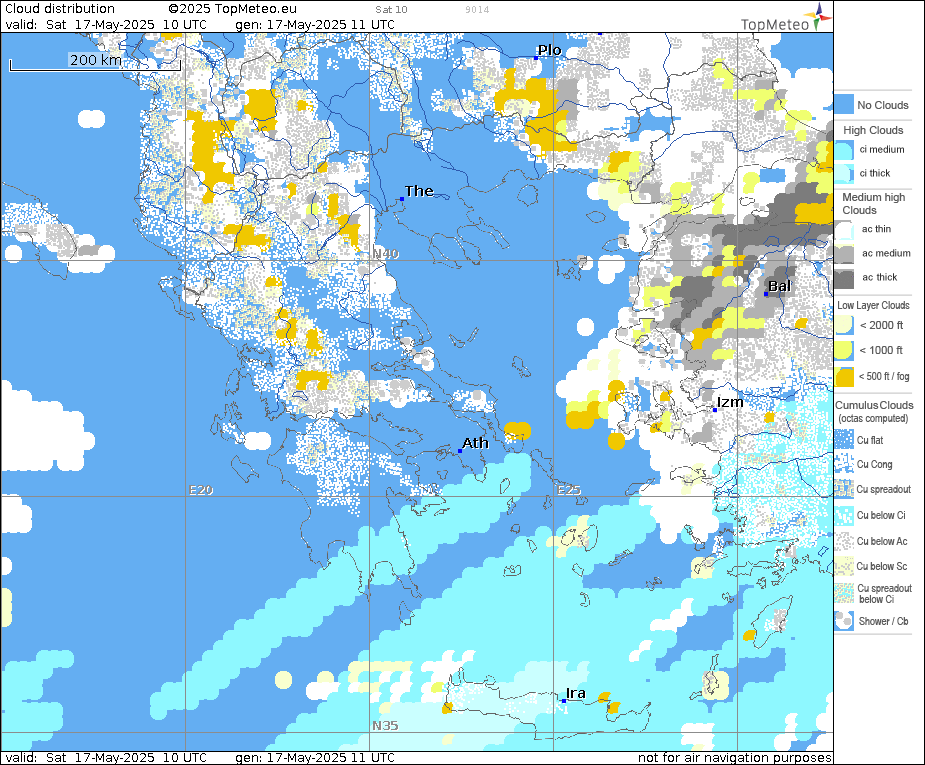
Task: Click the 'Ath' city marker on the map
Action: (x=460, y=451)
